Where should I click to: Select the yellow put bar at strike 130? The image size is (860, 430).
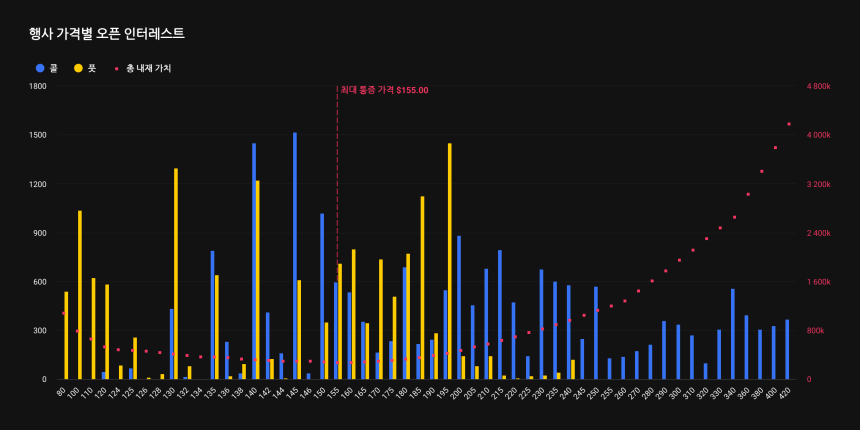pyautogui.click(x=176, y=273)
